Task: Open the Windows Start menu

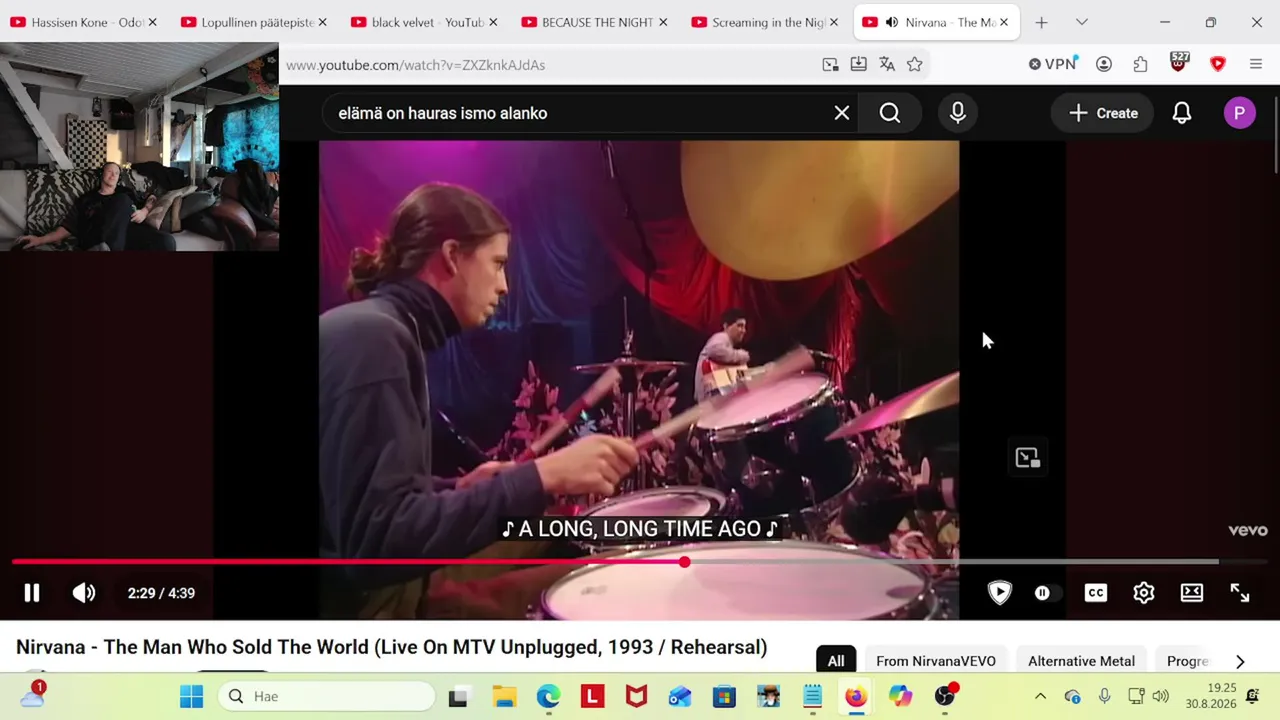Action: pyautogui.click(x=191, y=696)
